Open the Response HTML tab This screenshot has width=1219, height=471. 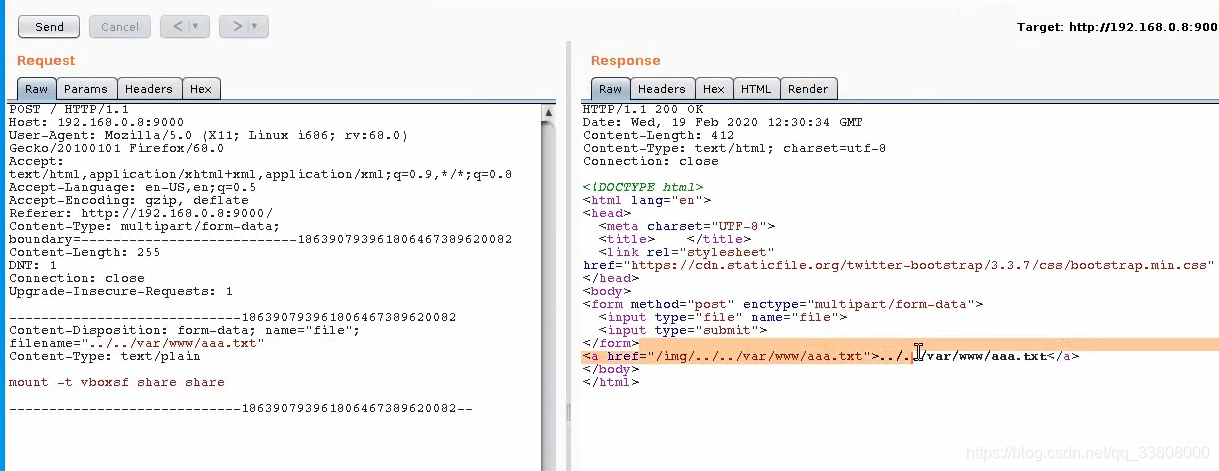756,89
